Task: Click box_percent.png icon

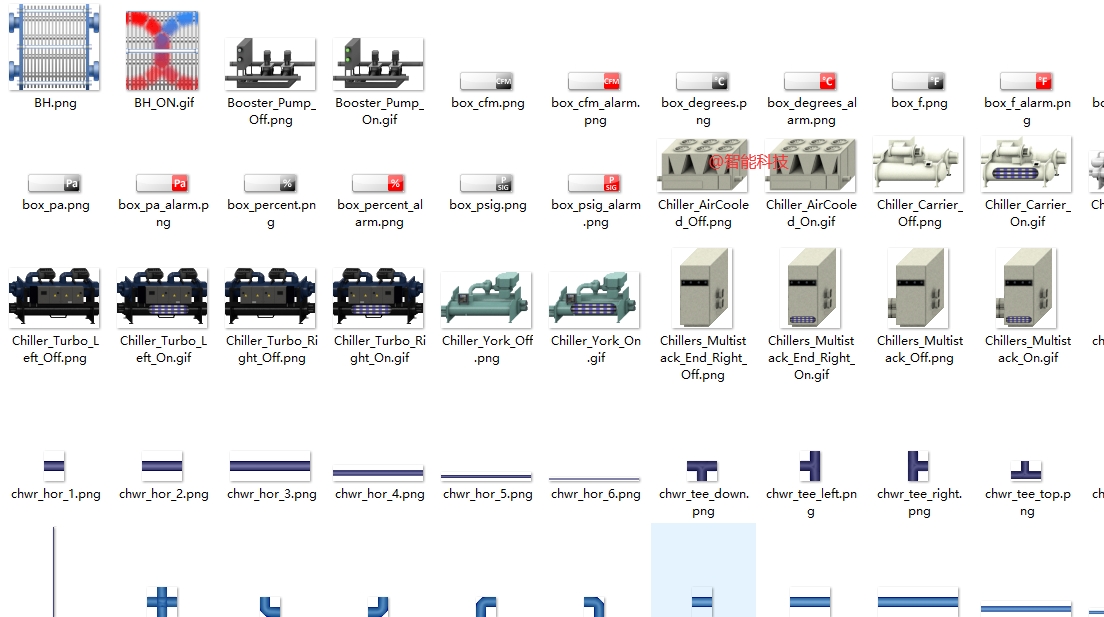Action: 270,184
